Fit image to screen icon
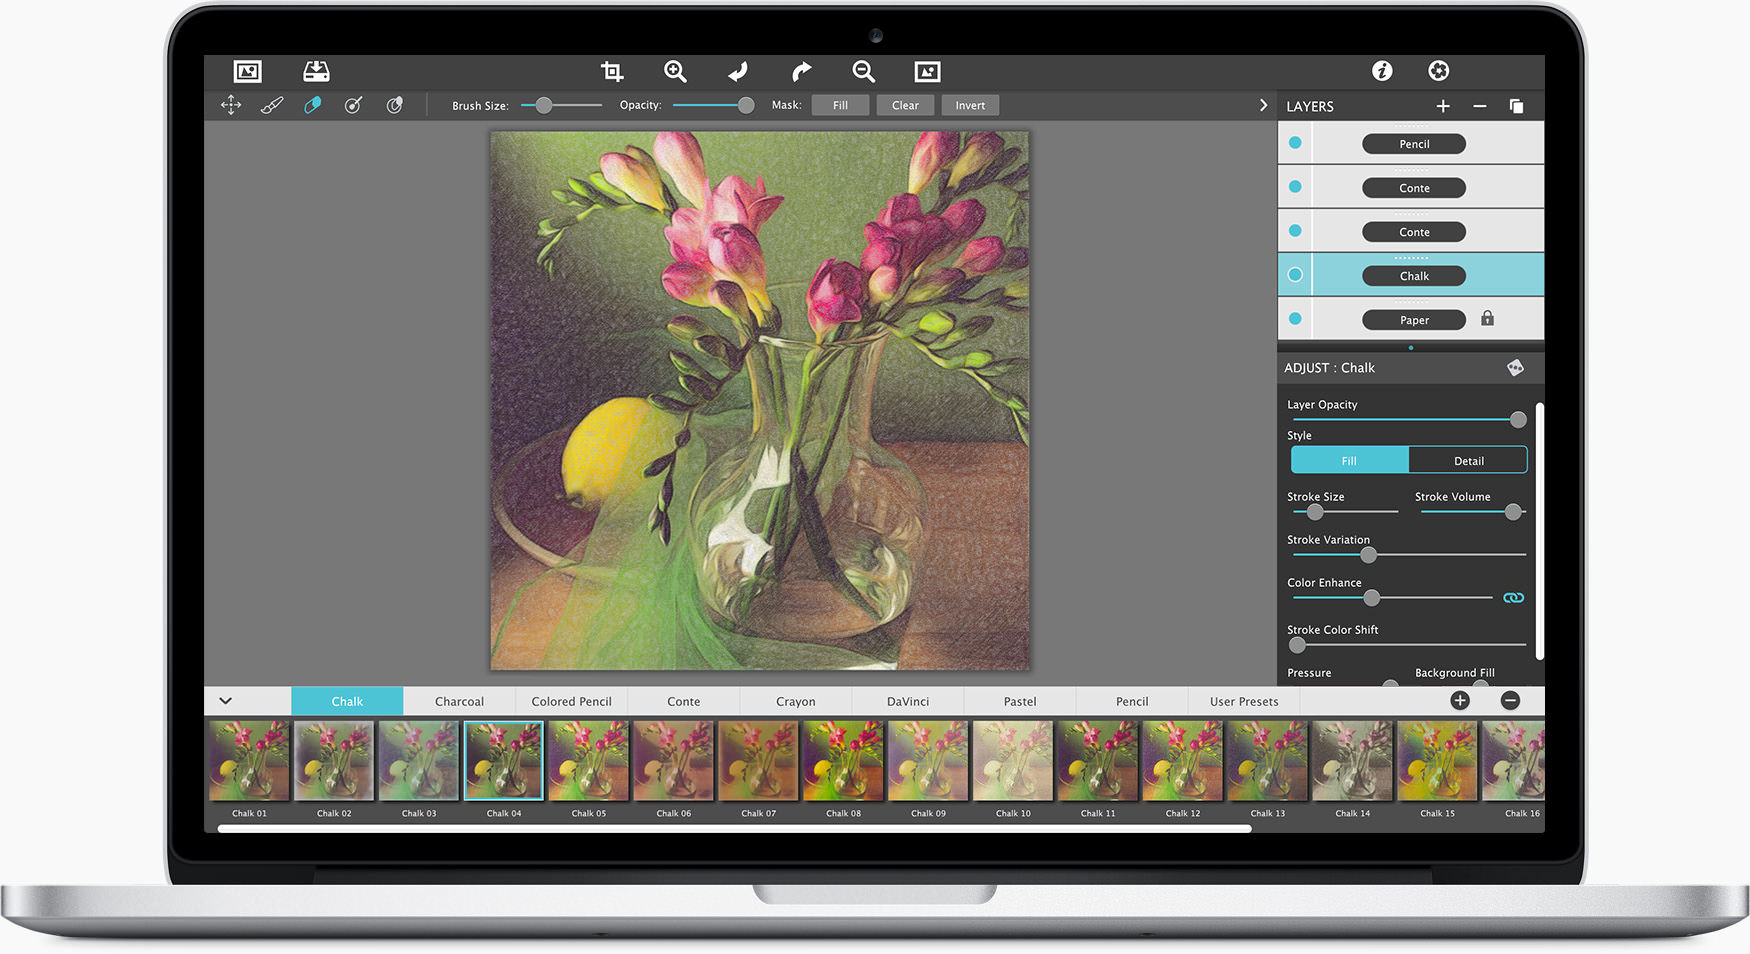1750x954 pixels. click(927, 71)
